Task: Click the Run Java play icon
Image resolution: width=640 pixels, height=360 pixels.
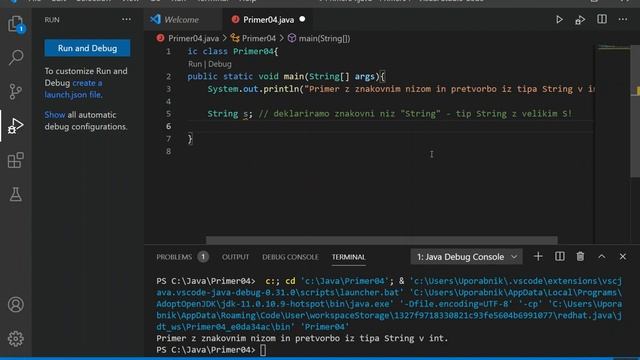Action: click(559, 20)
